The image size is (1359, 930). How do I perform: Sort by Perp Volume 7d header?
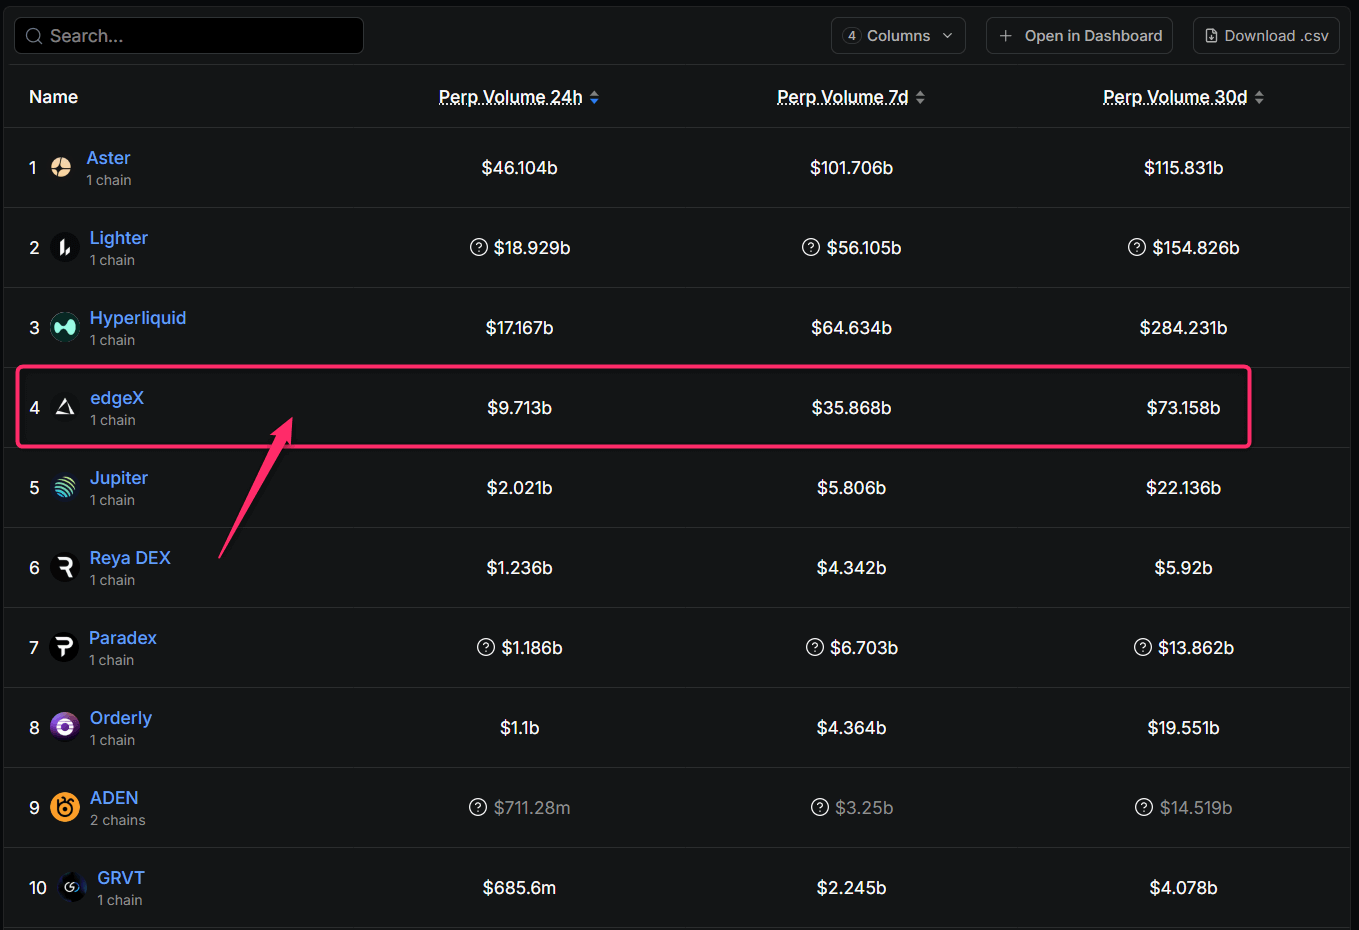coord(843,97)
